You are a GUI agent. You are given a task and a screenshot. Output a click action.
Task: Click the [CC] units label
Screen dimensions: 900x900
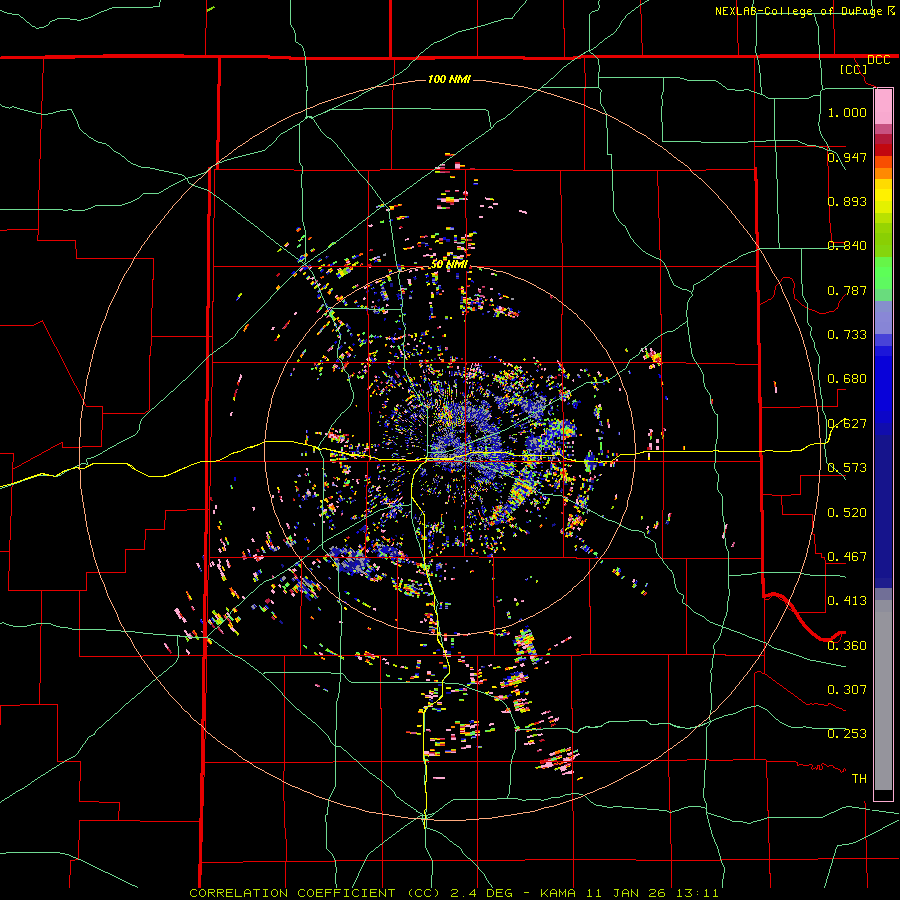pos(854,69)
